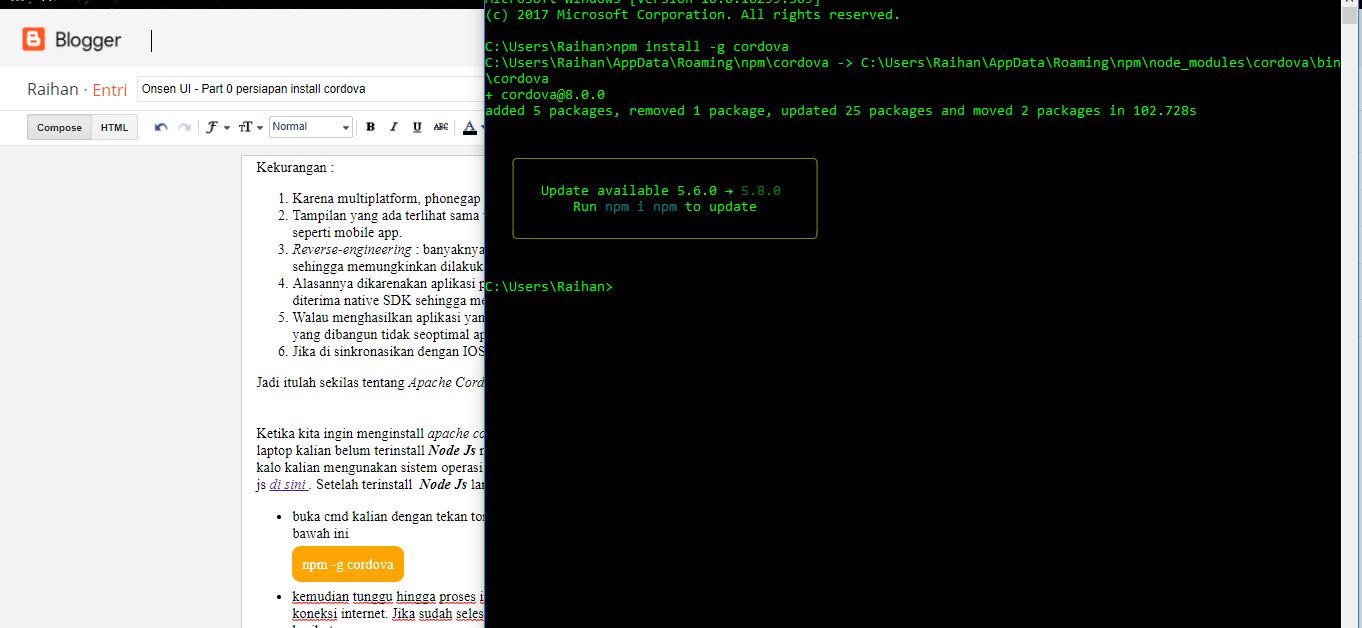This screenshot has width=1362, height=628.
Task: Click the 'Entri' link near Raihan
Action: [110, 89]
